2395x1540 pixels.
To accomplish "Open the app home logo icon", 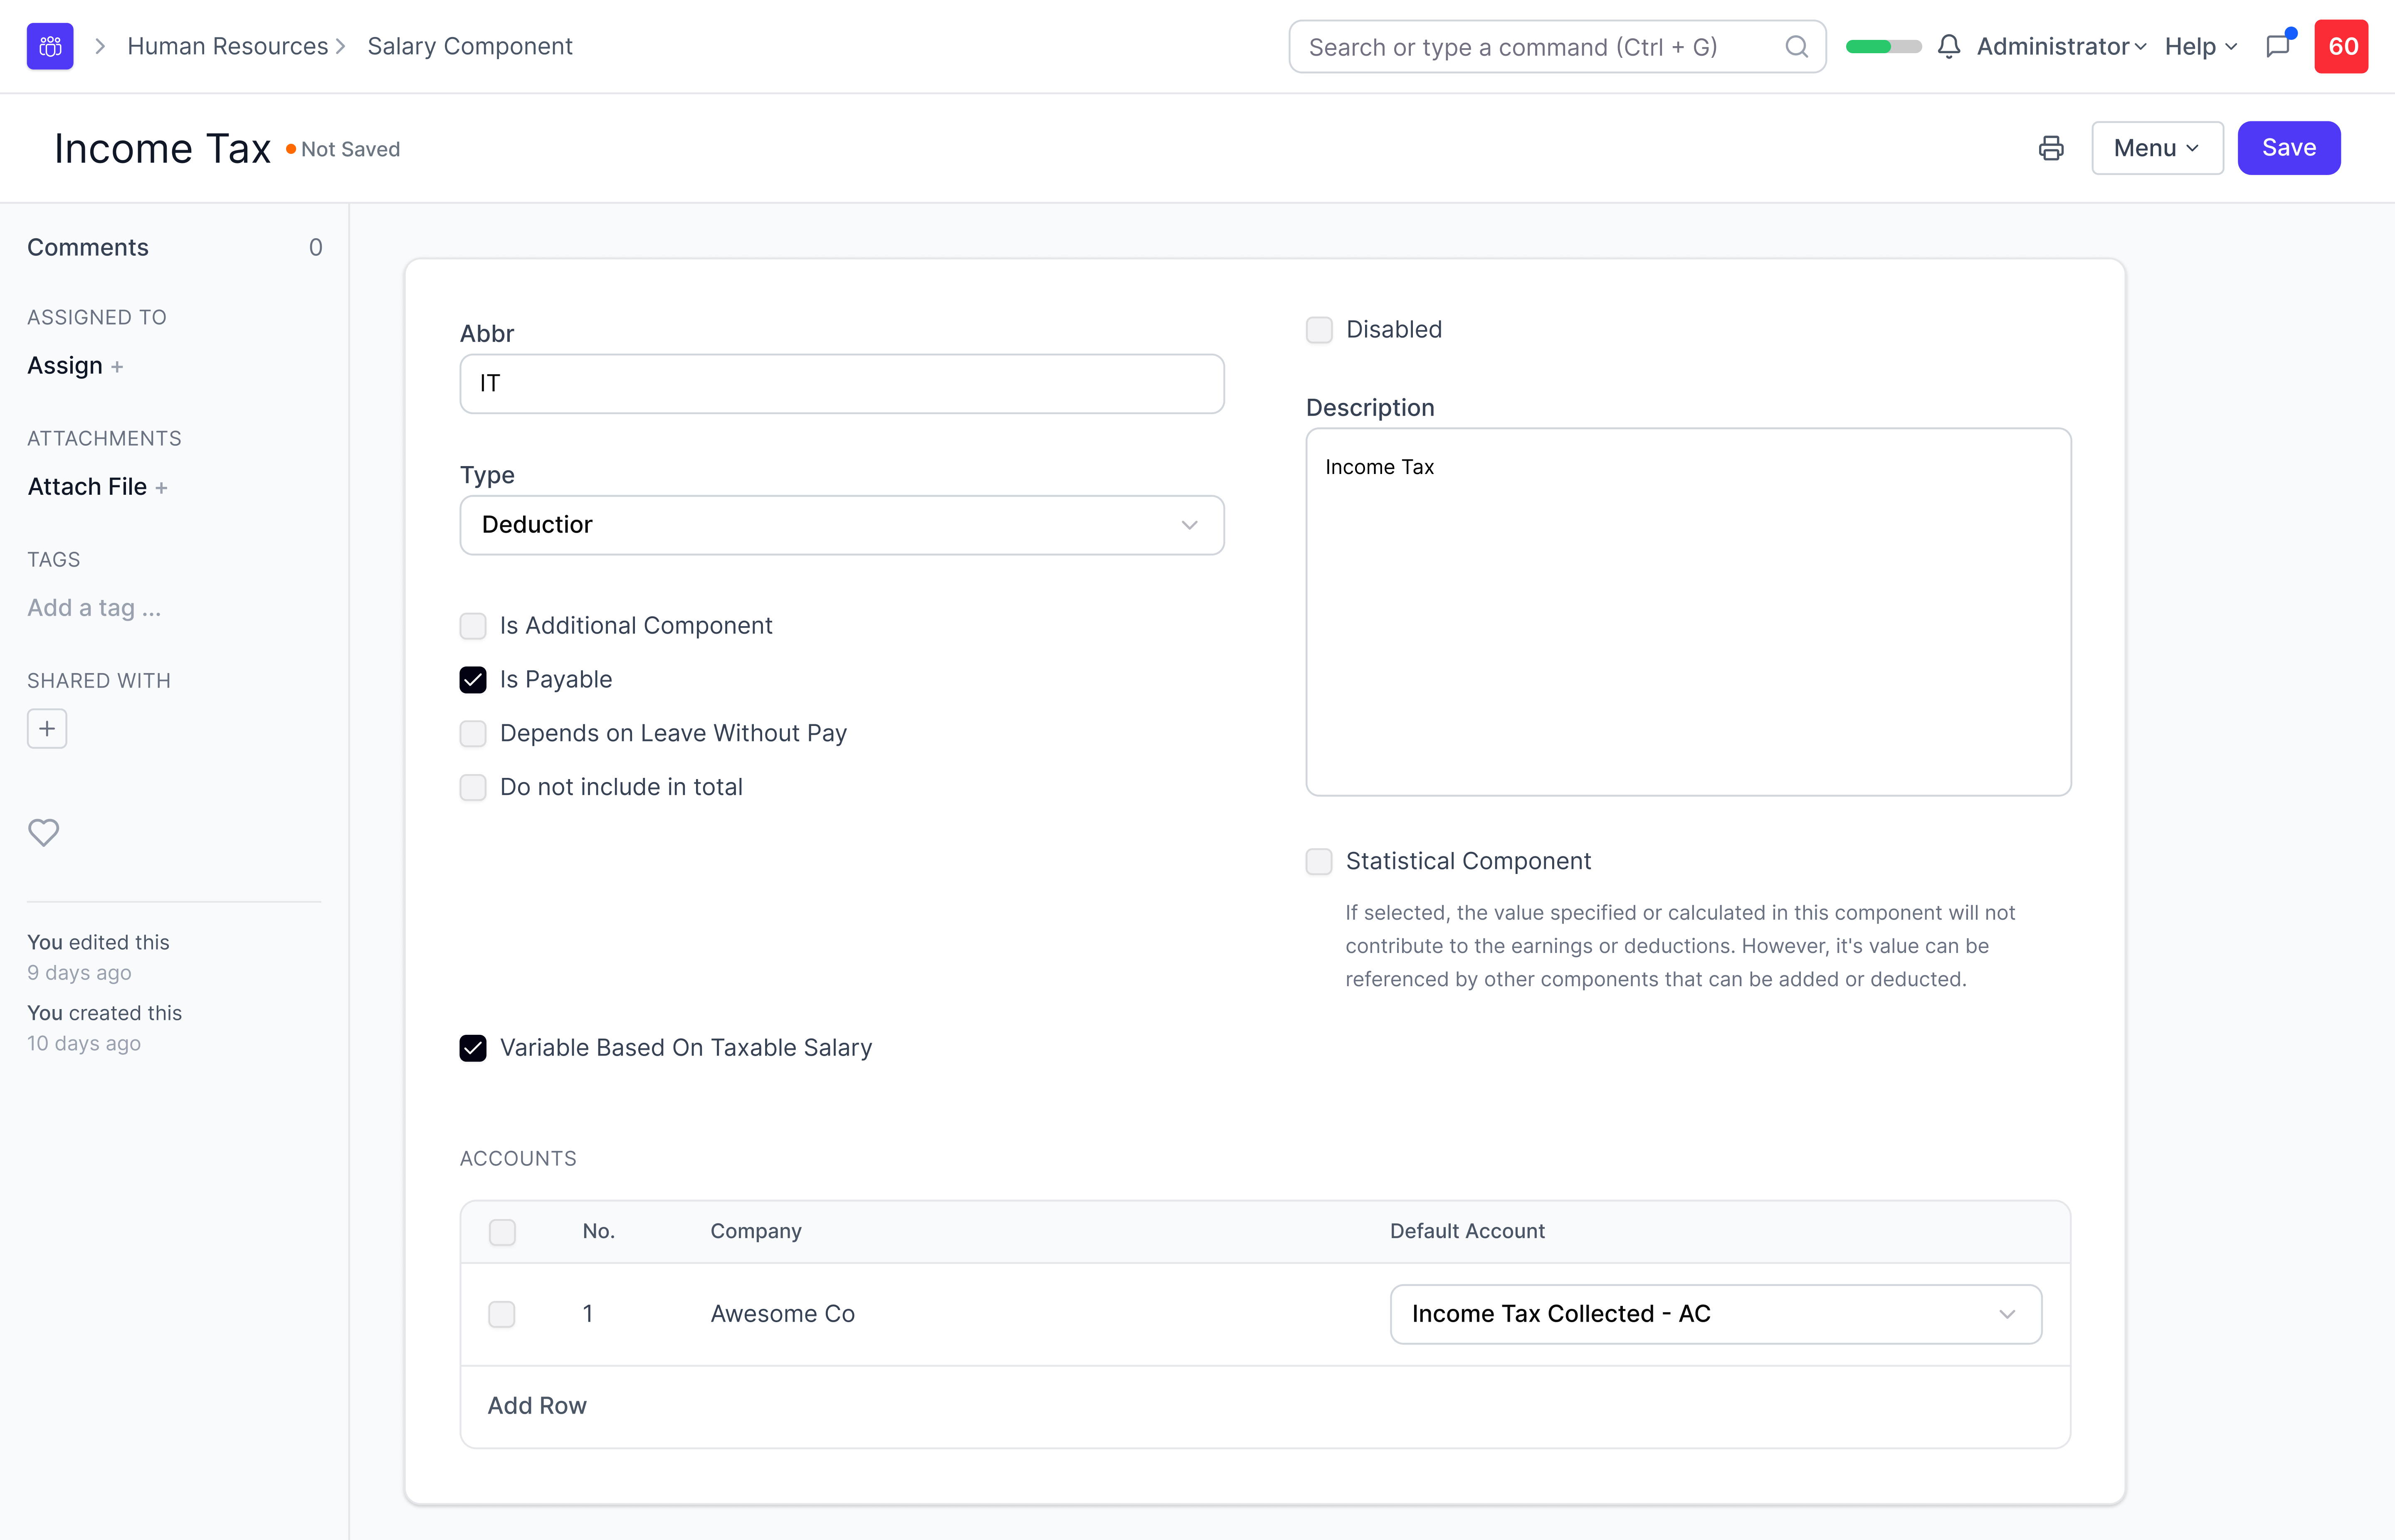I will [x=50, y=46].
